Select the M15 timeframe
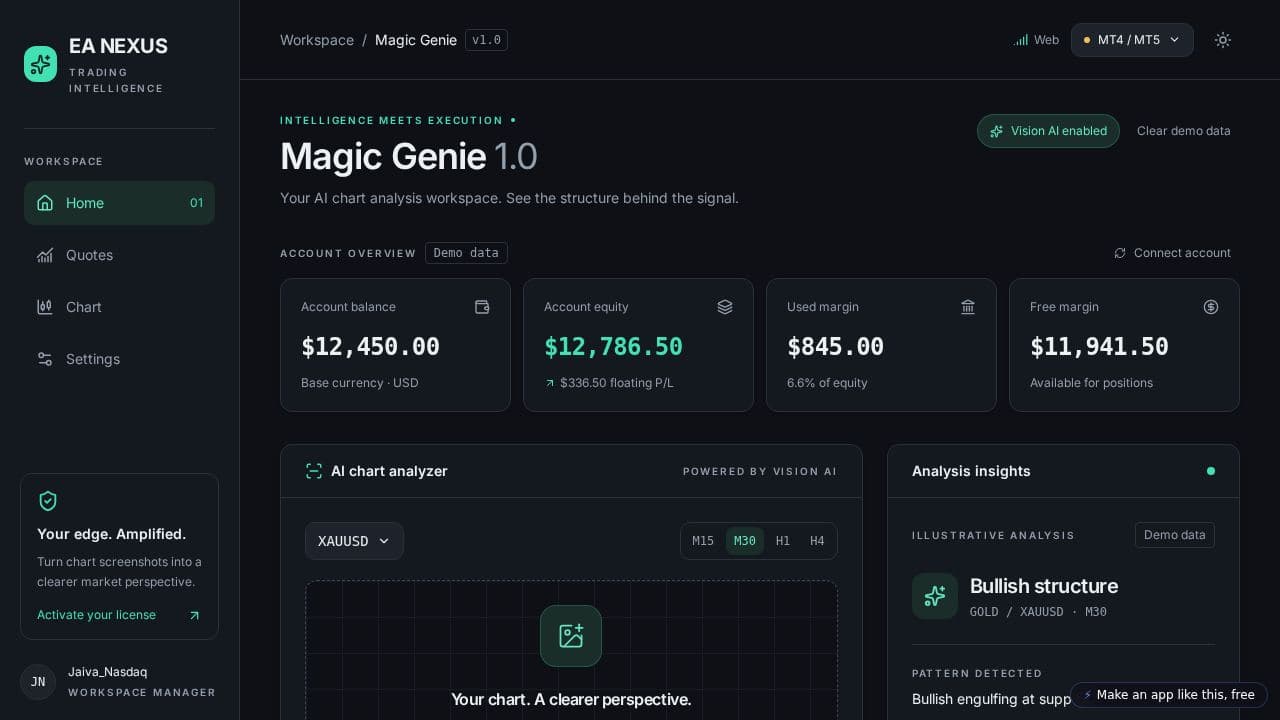The width and height of the screenshot is (1280, 720). [703, 541]
